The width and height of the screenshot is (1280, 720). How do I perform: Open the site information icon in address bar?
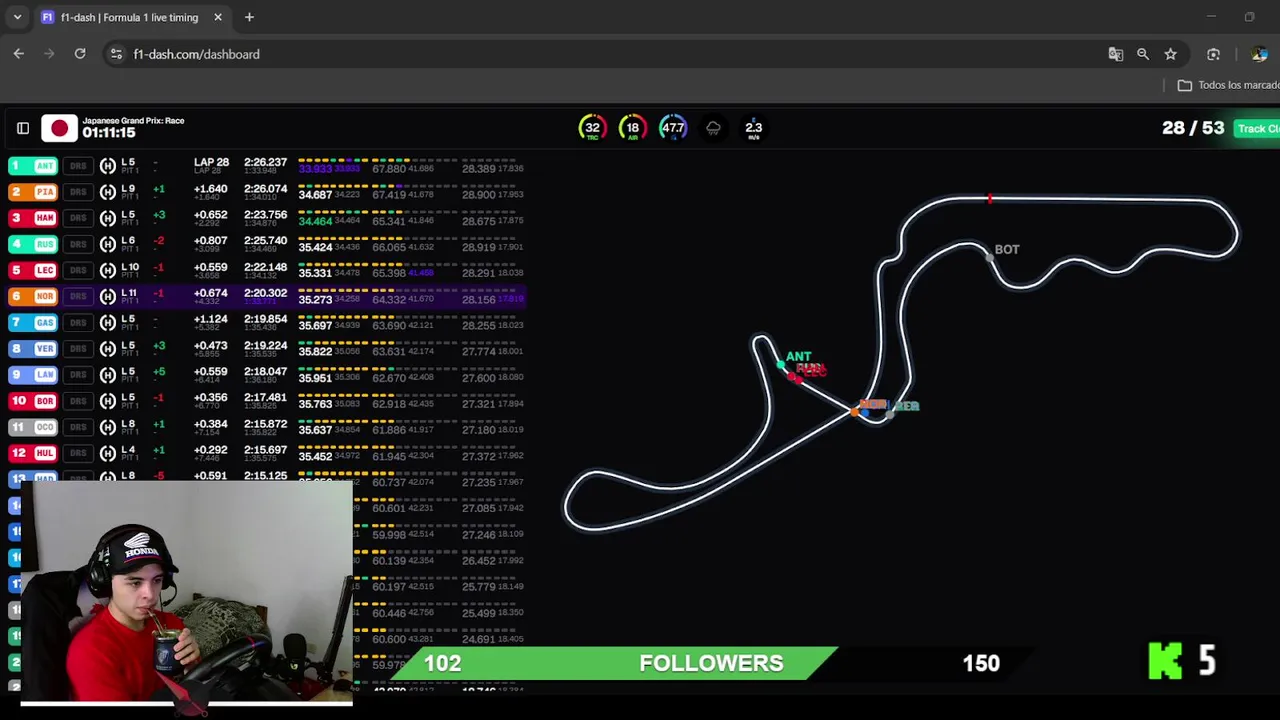pos(116,54)
